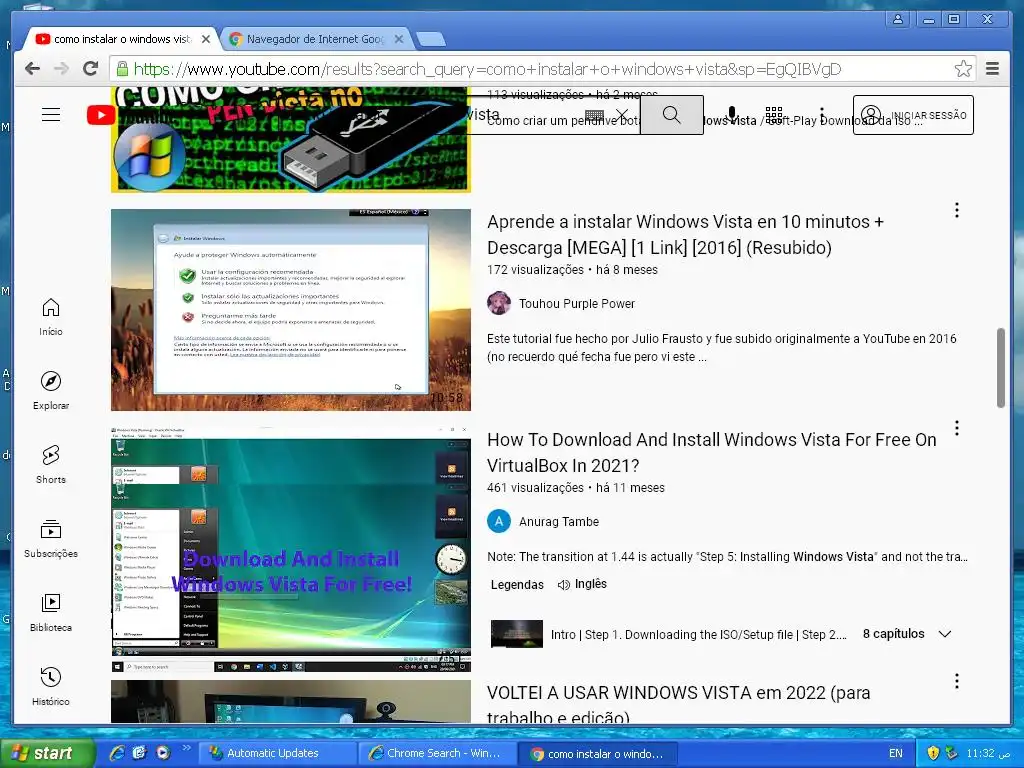1024x768 pixels.
Task: Click the YouTube search magnifier button
Action: point(671,115)
